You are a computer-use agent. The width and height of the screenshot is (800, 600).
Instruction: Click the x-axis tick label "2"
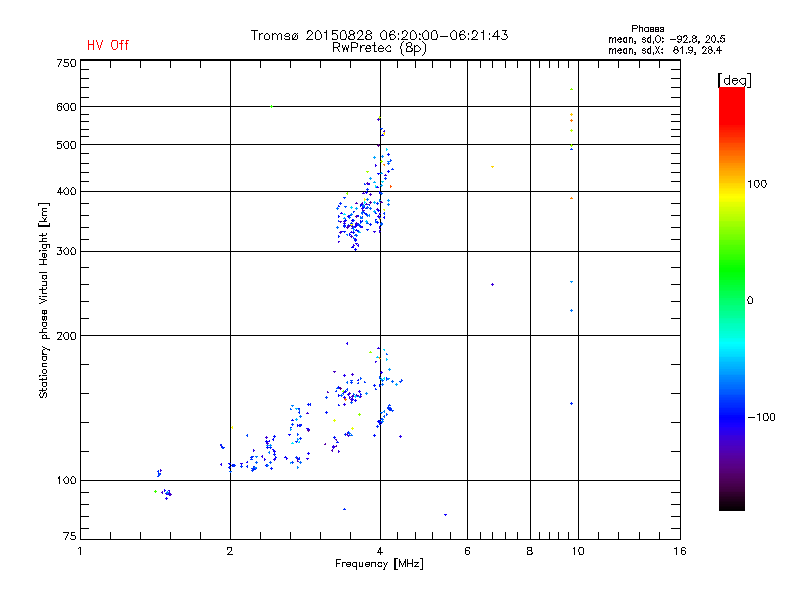pos(230,551)
